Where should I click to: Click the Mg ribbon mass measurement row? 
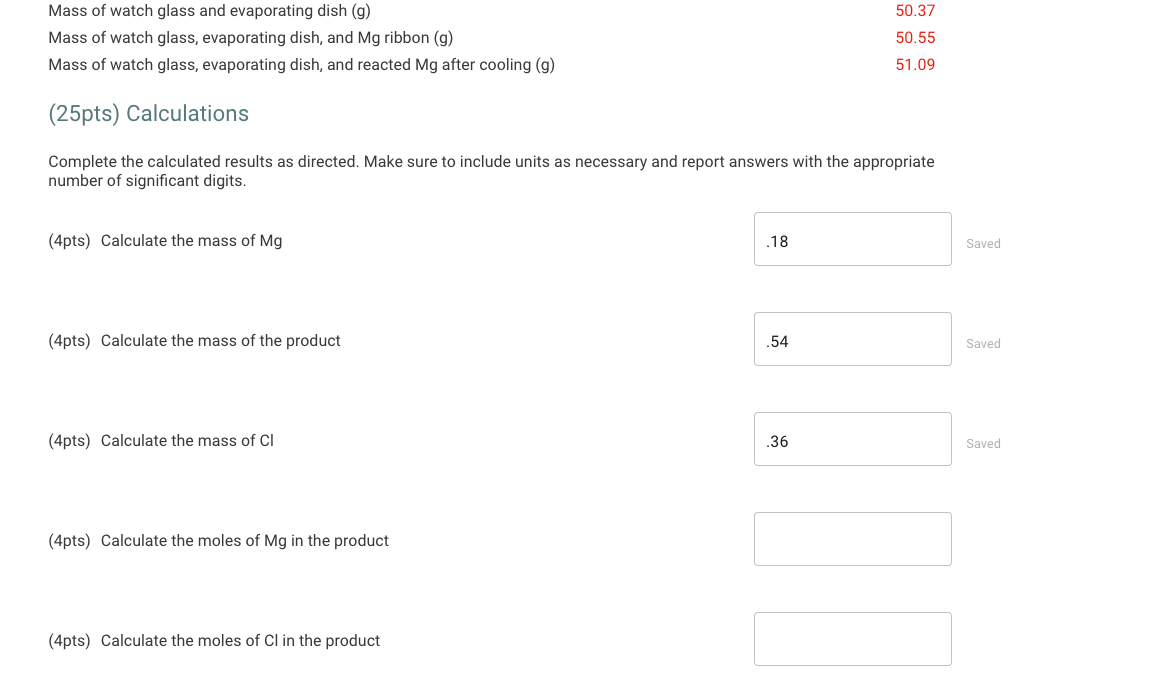250,37
